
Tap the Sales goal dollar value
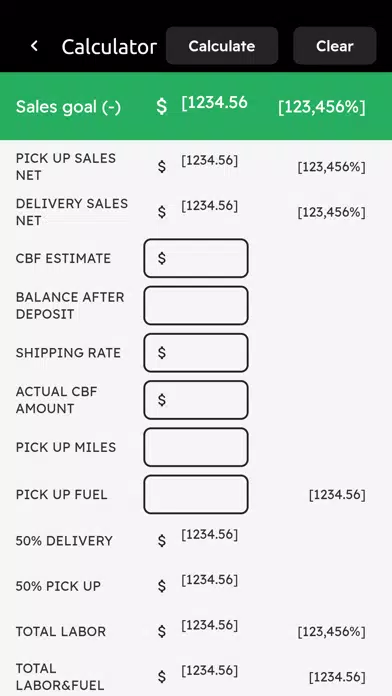(214, 103)
